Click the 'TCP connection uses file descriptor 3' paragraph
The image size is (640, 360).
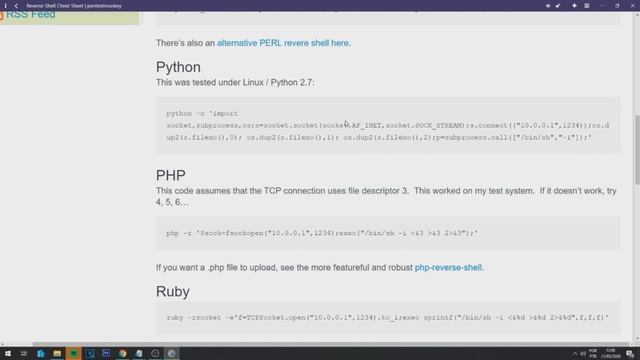(x=386, y=196)
